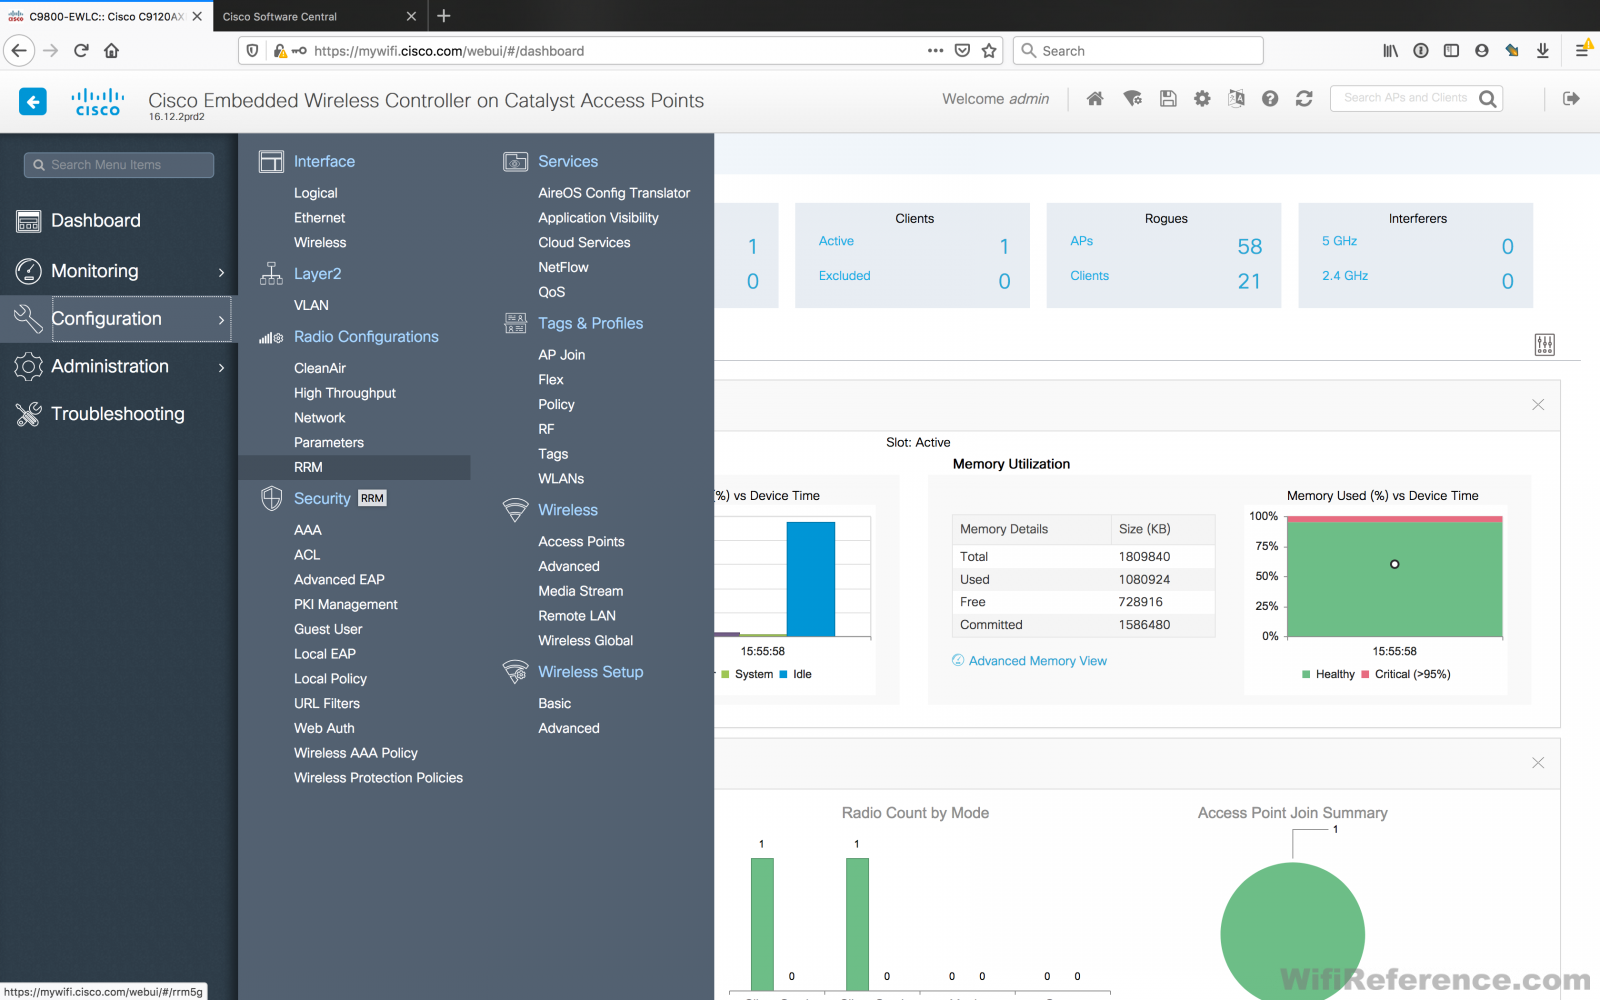Open Basic under Wireless Setup
The image size is (1600, 1000).
pyautogui.click(x=554, y=704)
